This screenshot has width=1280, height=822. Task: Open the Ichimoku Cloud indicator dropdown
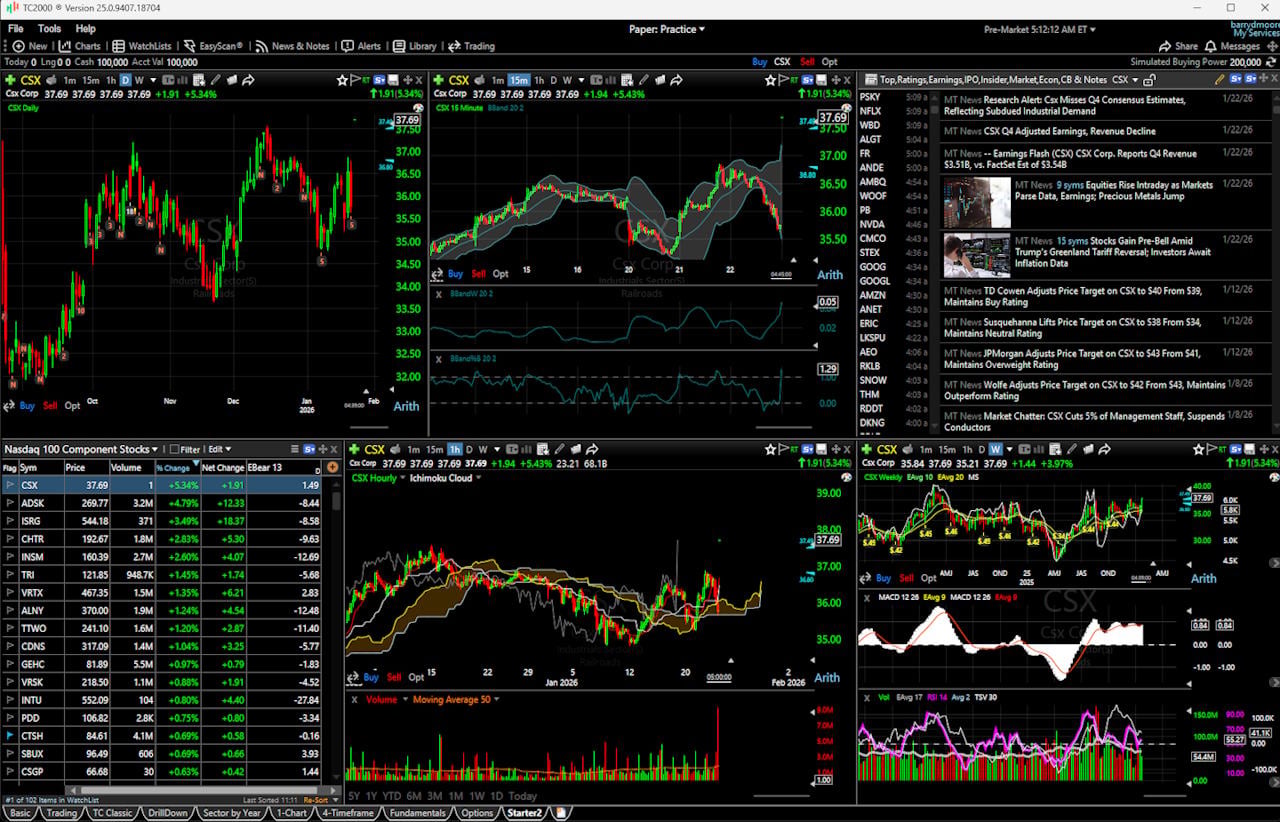tap(446, 478)
